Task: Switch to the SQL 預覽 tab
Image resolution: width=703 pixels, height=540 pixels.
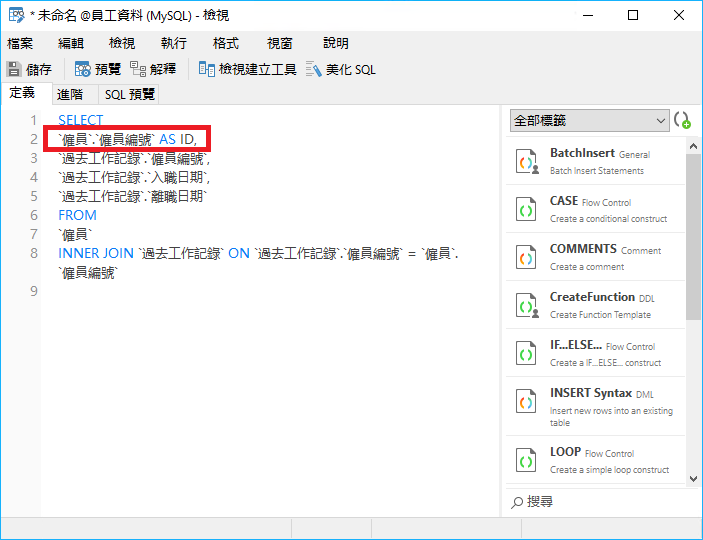Action: [130, 94]
